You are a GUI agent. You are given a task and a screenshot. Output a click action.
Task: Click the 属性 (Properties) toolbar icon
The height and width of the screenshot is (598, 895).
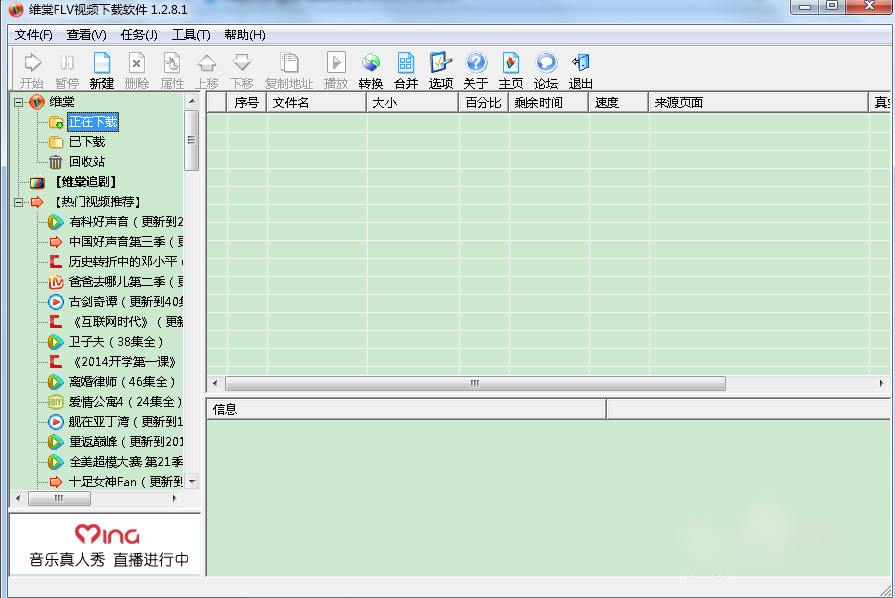coord(170,66)
